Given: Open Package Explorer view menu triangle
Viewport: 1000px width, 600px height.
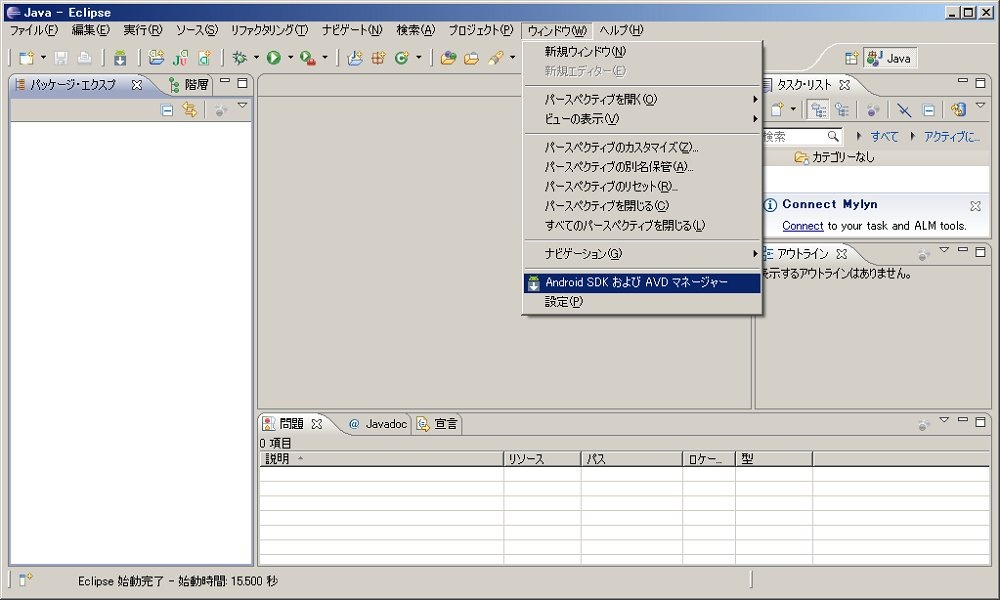Looking at the screenshot, I should pyautogui.click(x=242, y=106).
